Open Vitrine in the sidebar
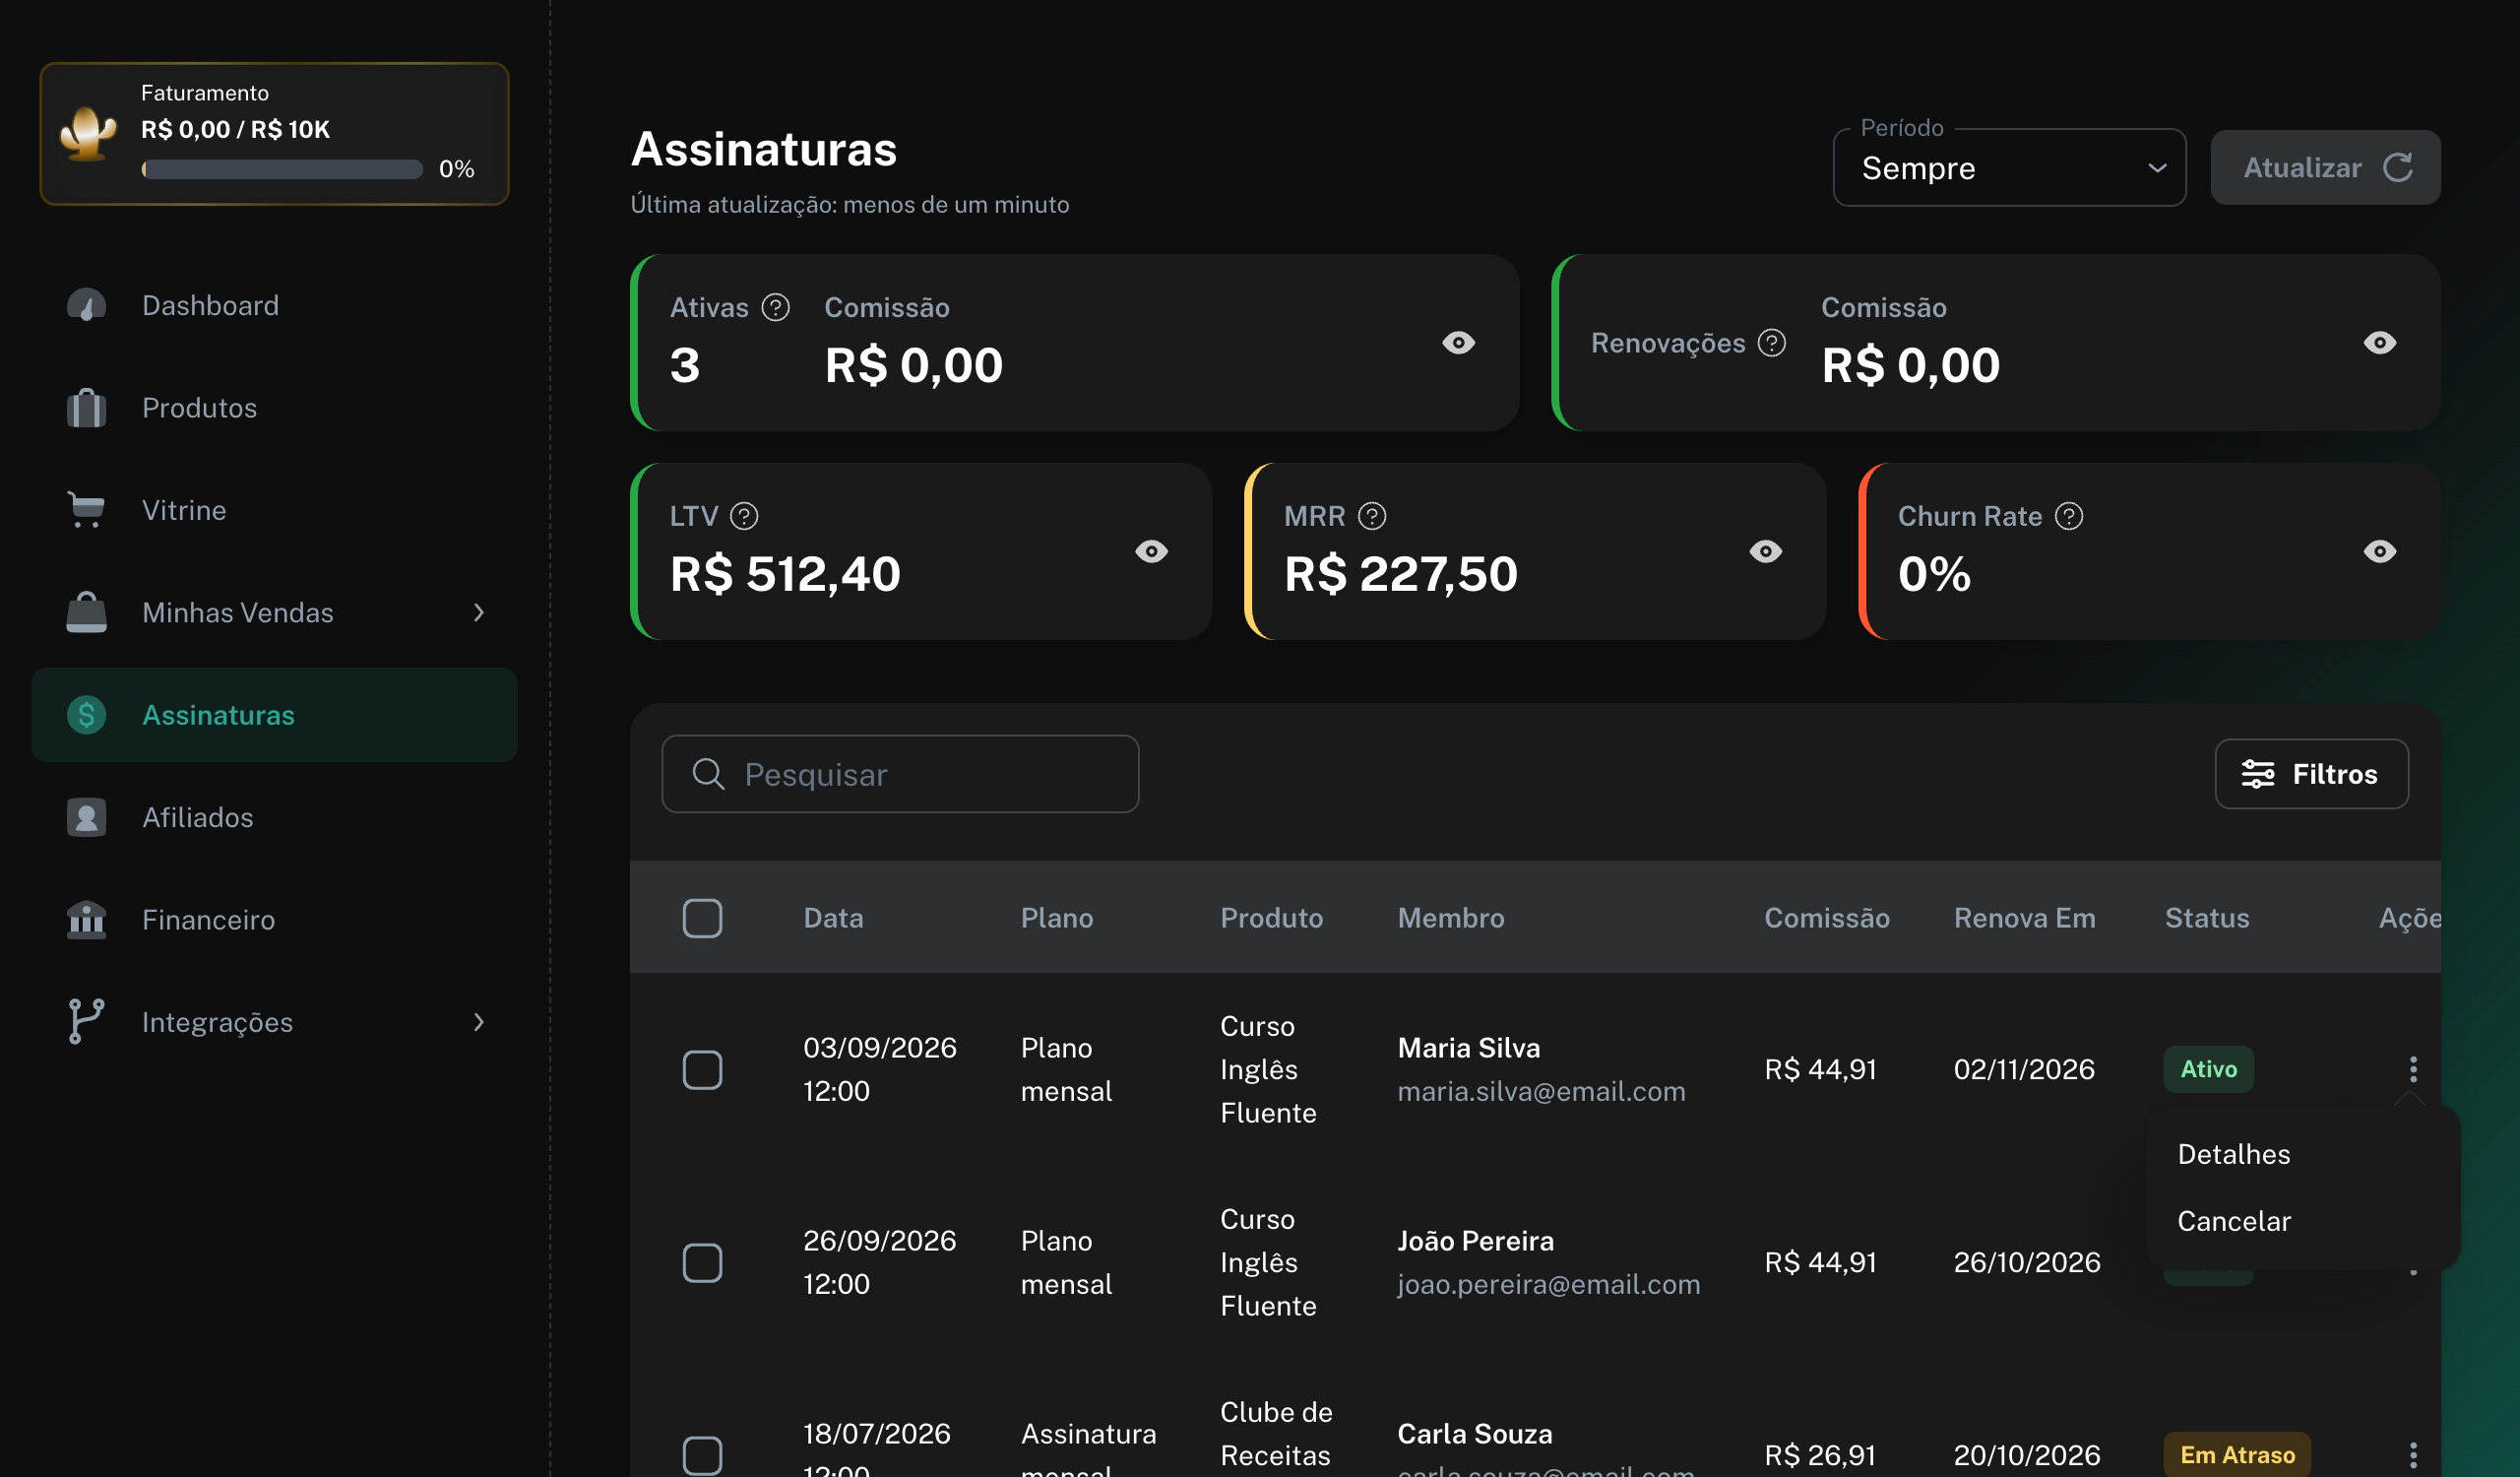2520x1477 pixels. click(x=274, y=510)
